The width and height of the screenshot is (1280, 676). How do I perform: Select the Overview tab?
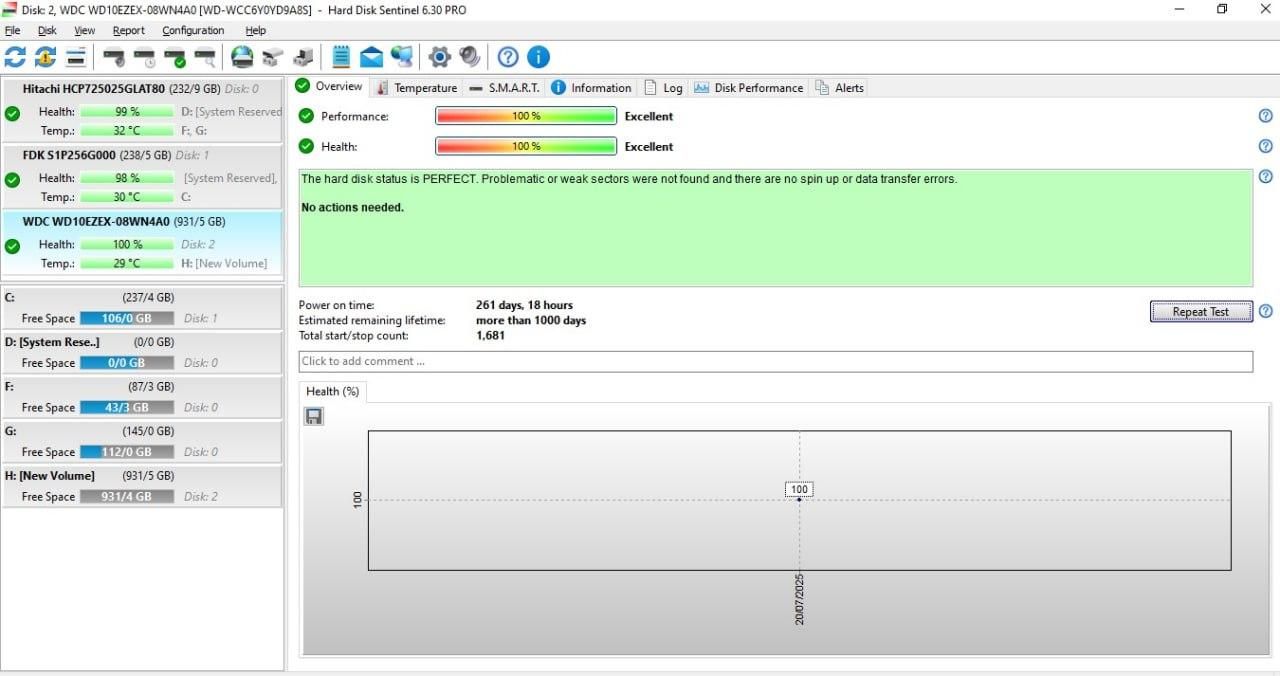click(x=329, y=86)
